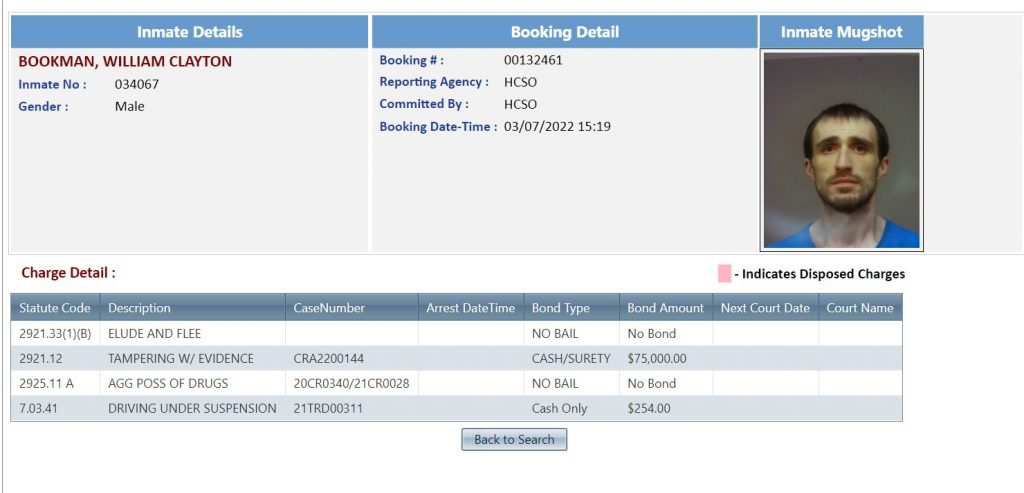Click the Bond Amount column header
This screenshot has height=493, width=1024.
click(x=666, y=308)
